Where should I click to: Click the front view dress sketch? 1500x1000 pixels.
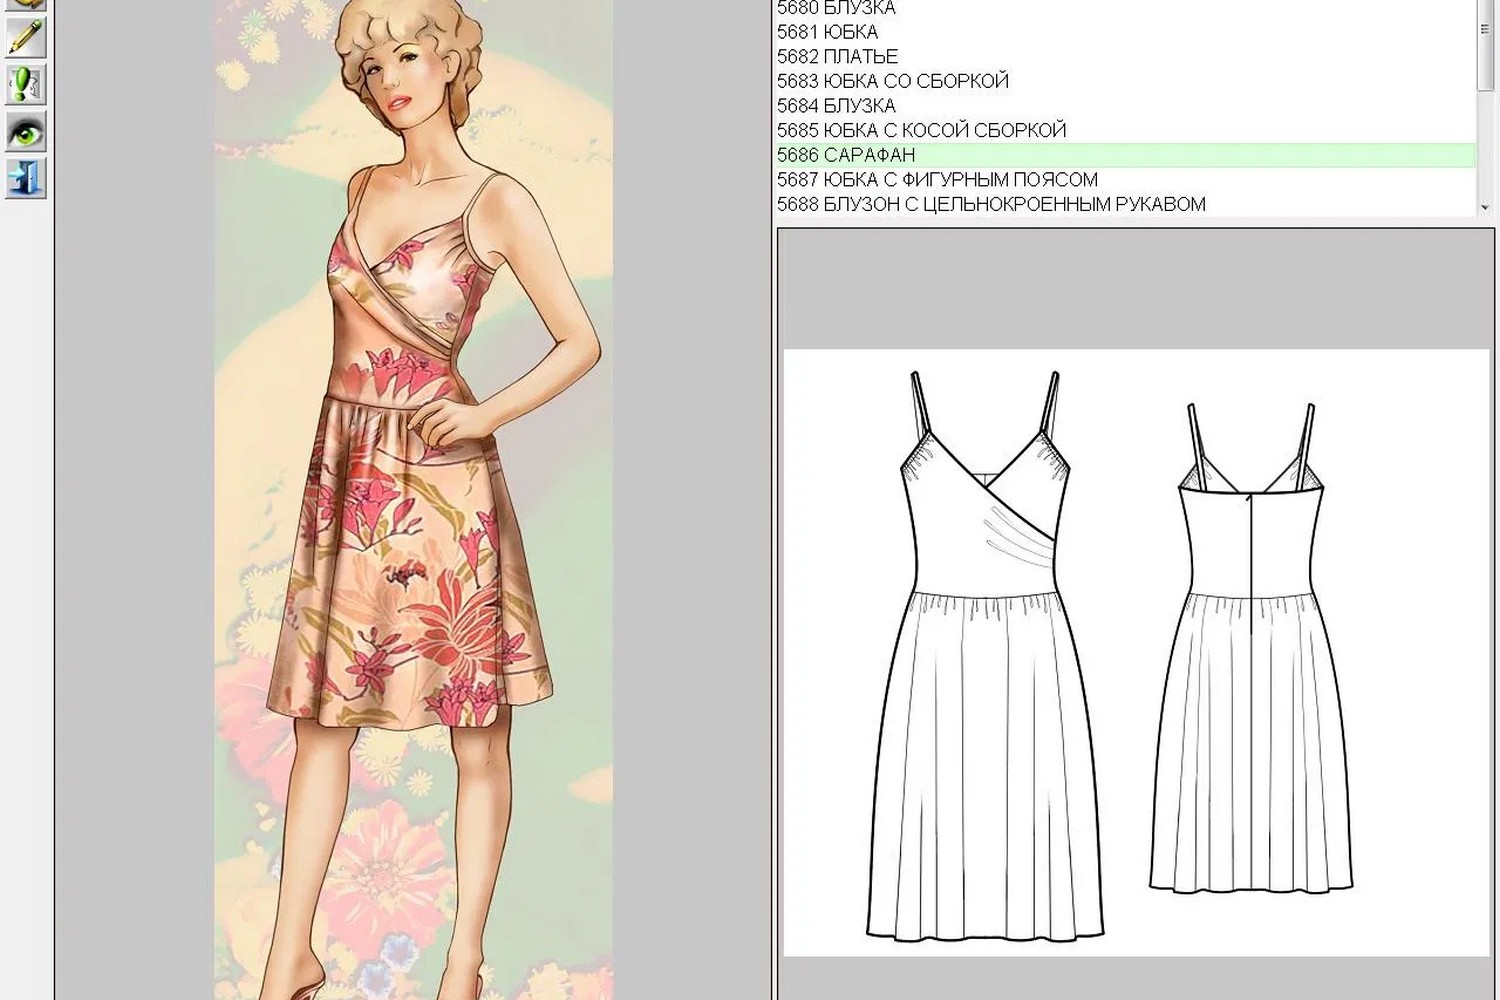tap(985, 655)
